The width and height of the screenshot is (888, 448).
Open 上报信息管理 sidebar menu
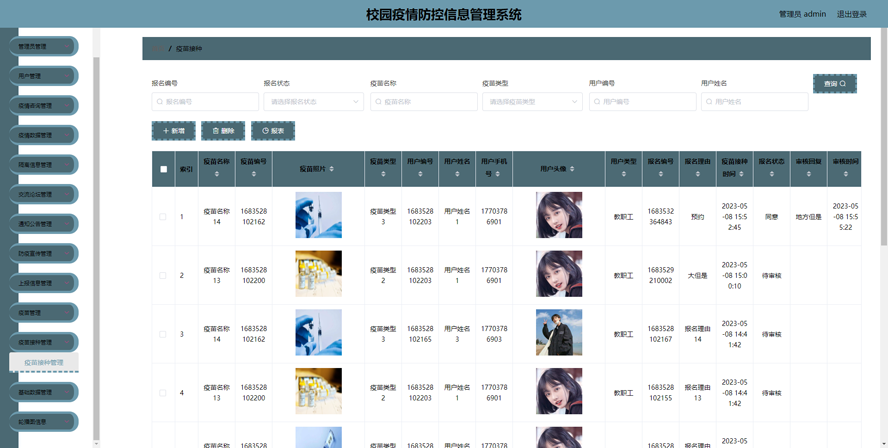click(x=44, y=283)
